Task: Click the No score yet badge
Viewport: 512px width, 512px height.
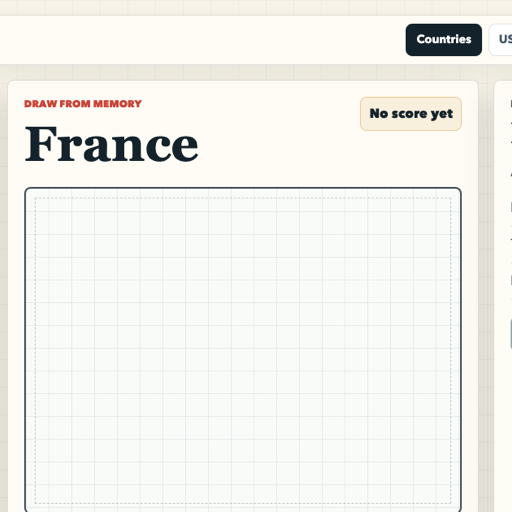Action: point(411,114)
